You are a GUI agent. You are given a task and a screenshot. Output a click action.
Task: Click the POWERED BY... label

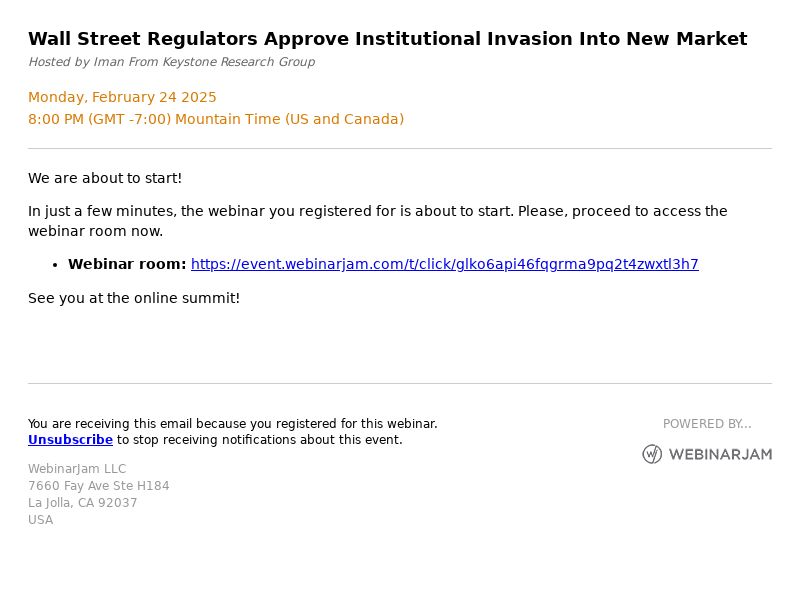point(707,424)
